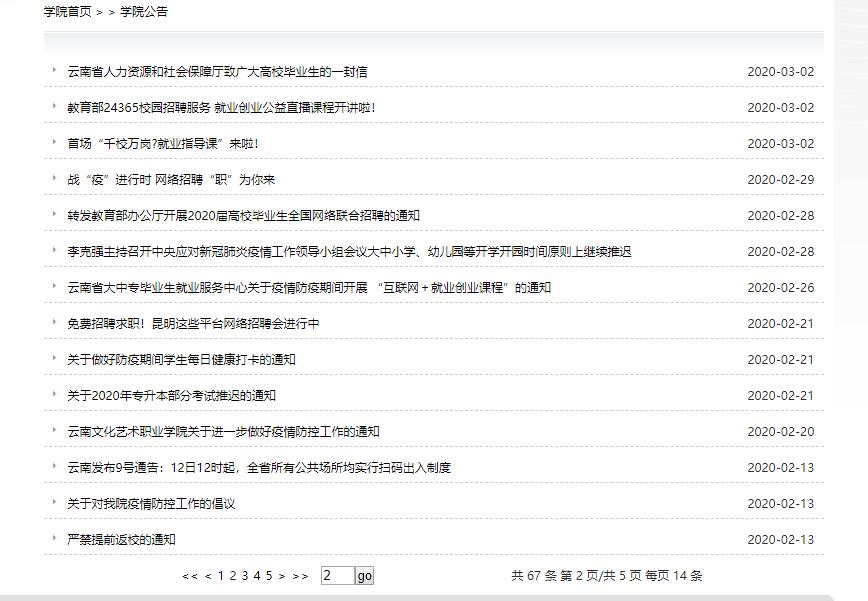Click the arrow bullet beside 云南发布9号通告 item
This screenshot has height=601, width=868.
click(x=54, y=467)
